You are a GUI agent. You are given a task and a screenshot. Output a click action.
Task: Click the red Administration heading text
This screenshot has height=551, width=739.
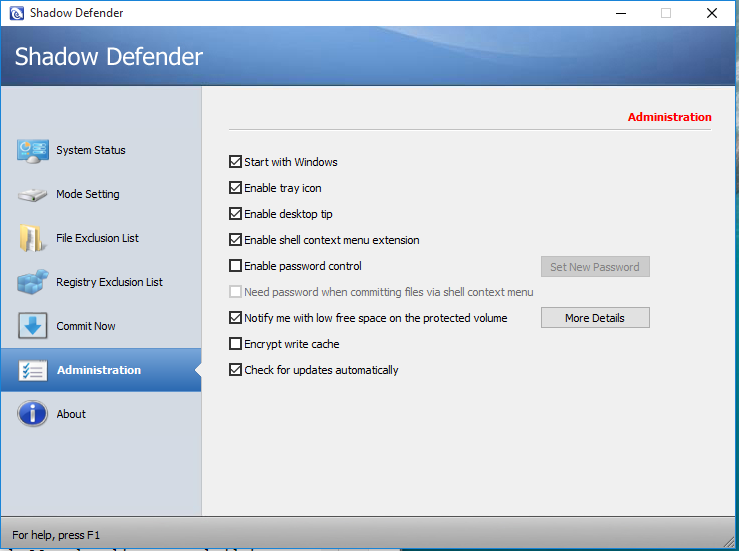coord(670,117)
